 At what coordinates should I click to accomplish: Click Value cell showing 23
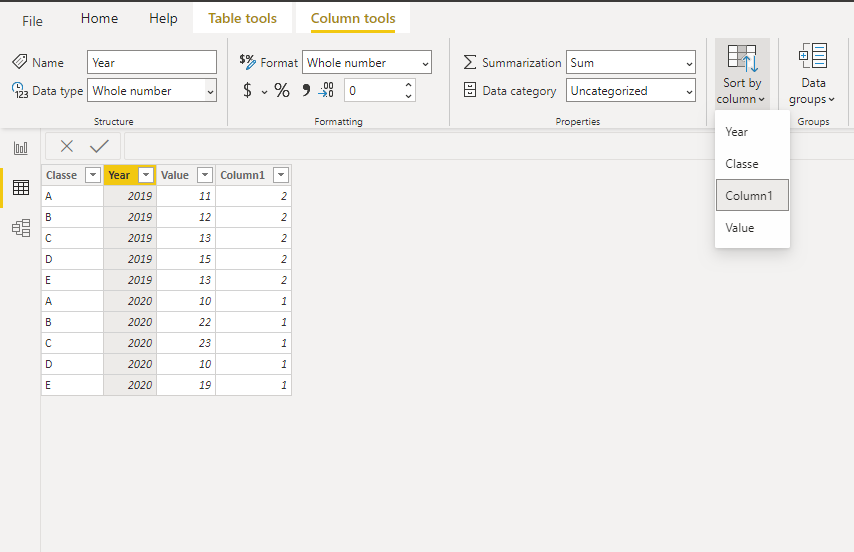pyautogui.click(x=186, y=343)
